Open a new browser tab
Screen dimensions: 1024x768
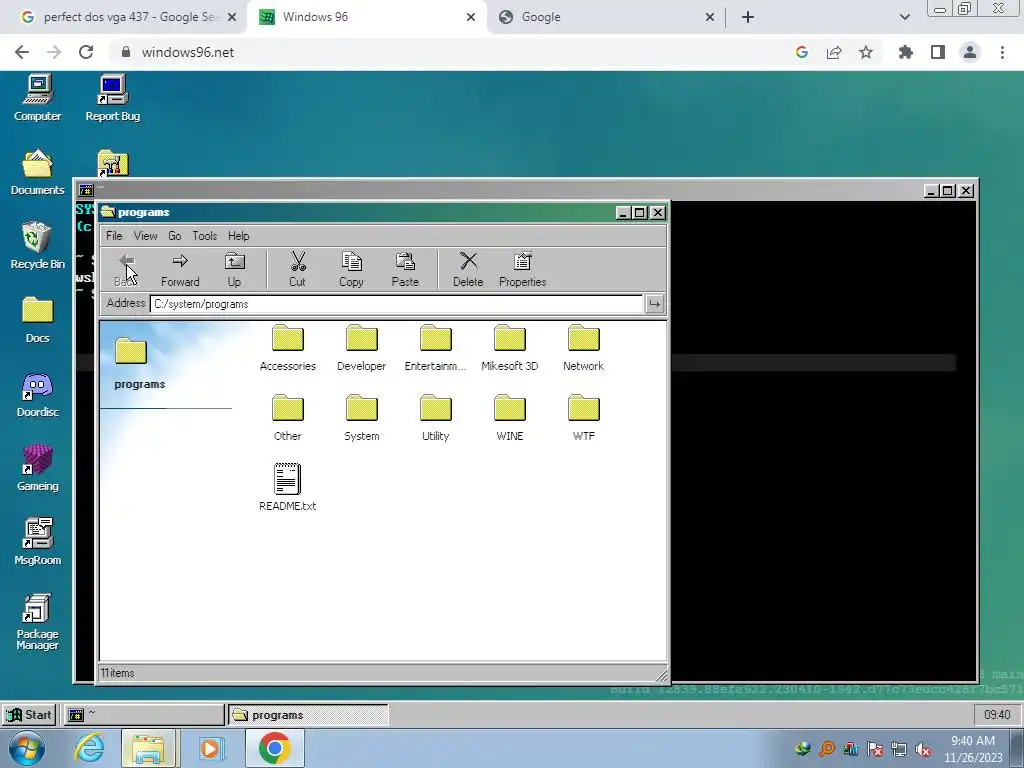coord(748,17)
